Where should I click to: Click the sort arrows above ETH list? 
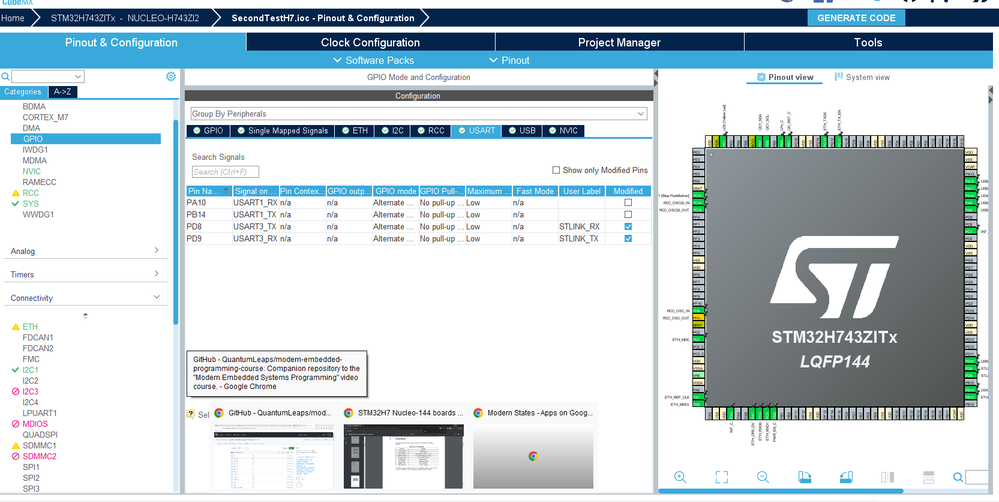click(85, 316)
